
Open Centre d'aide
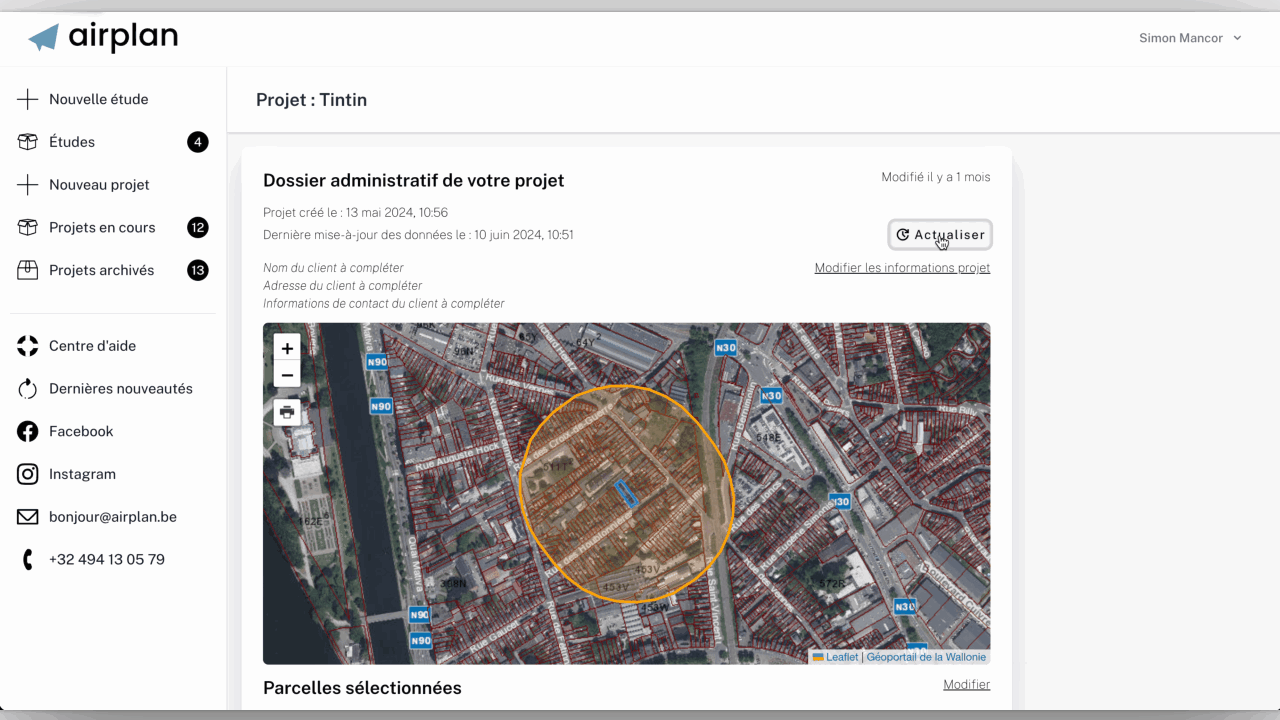pyautogui.click(x=92, y=346)
